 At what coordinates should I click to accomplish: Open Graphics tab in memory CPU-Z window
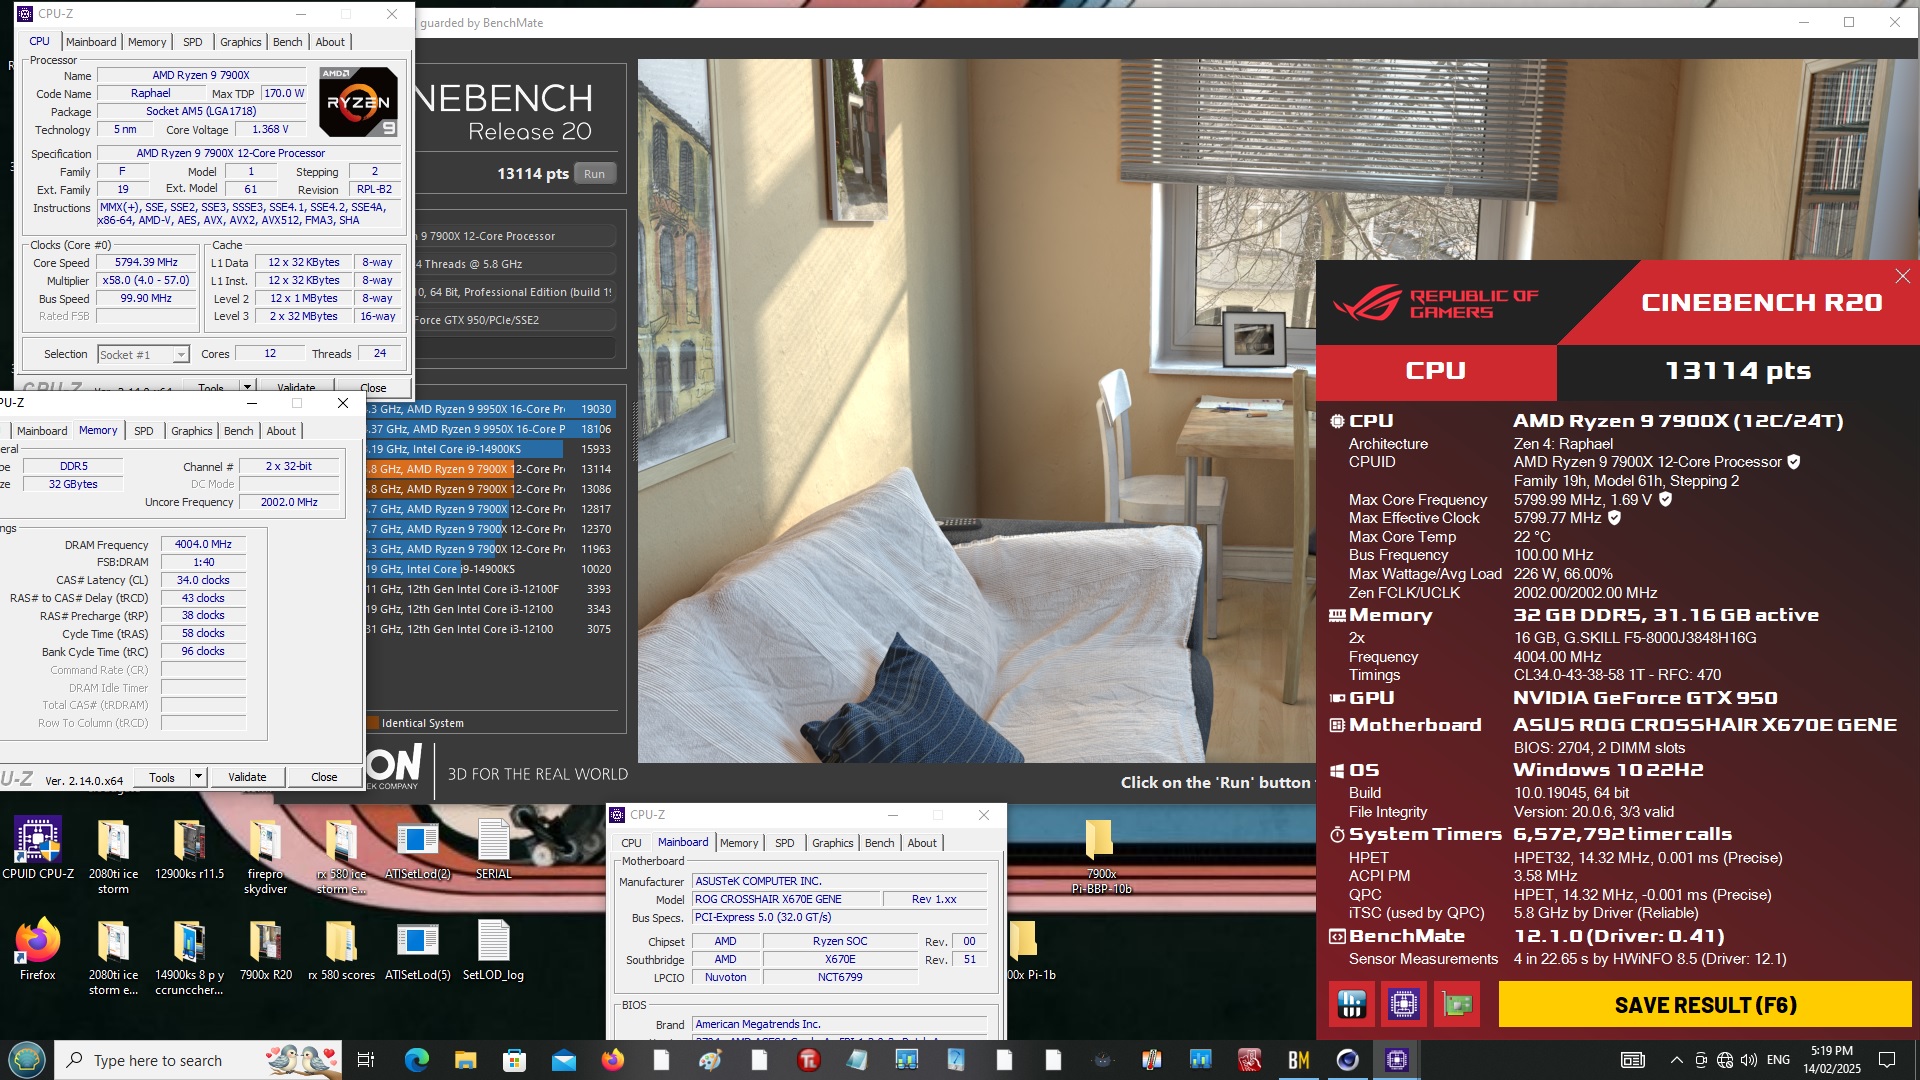192,431
